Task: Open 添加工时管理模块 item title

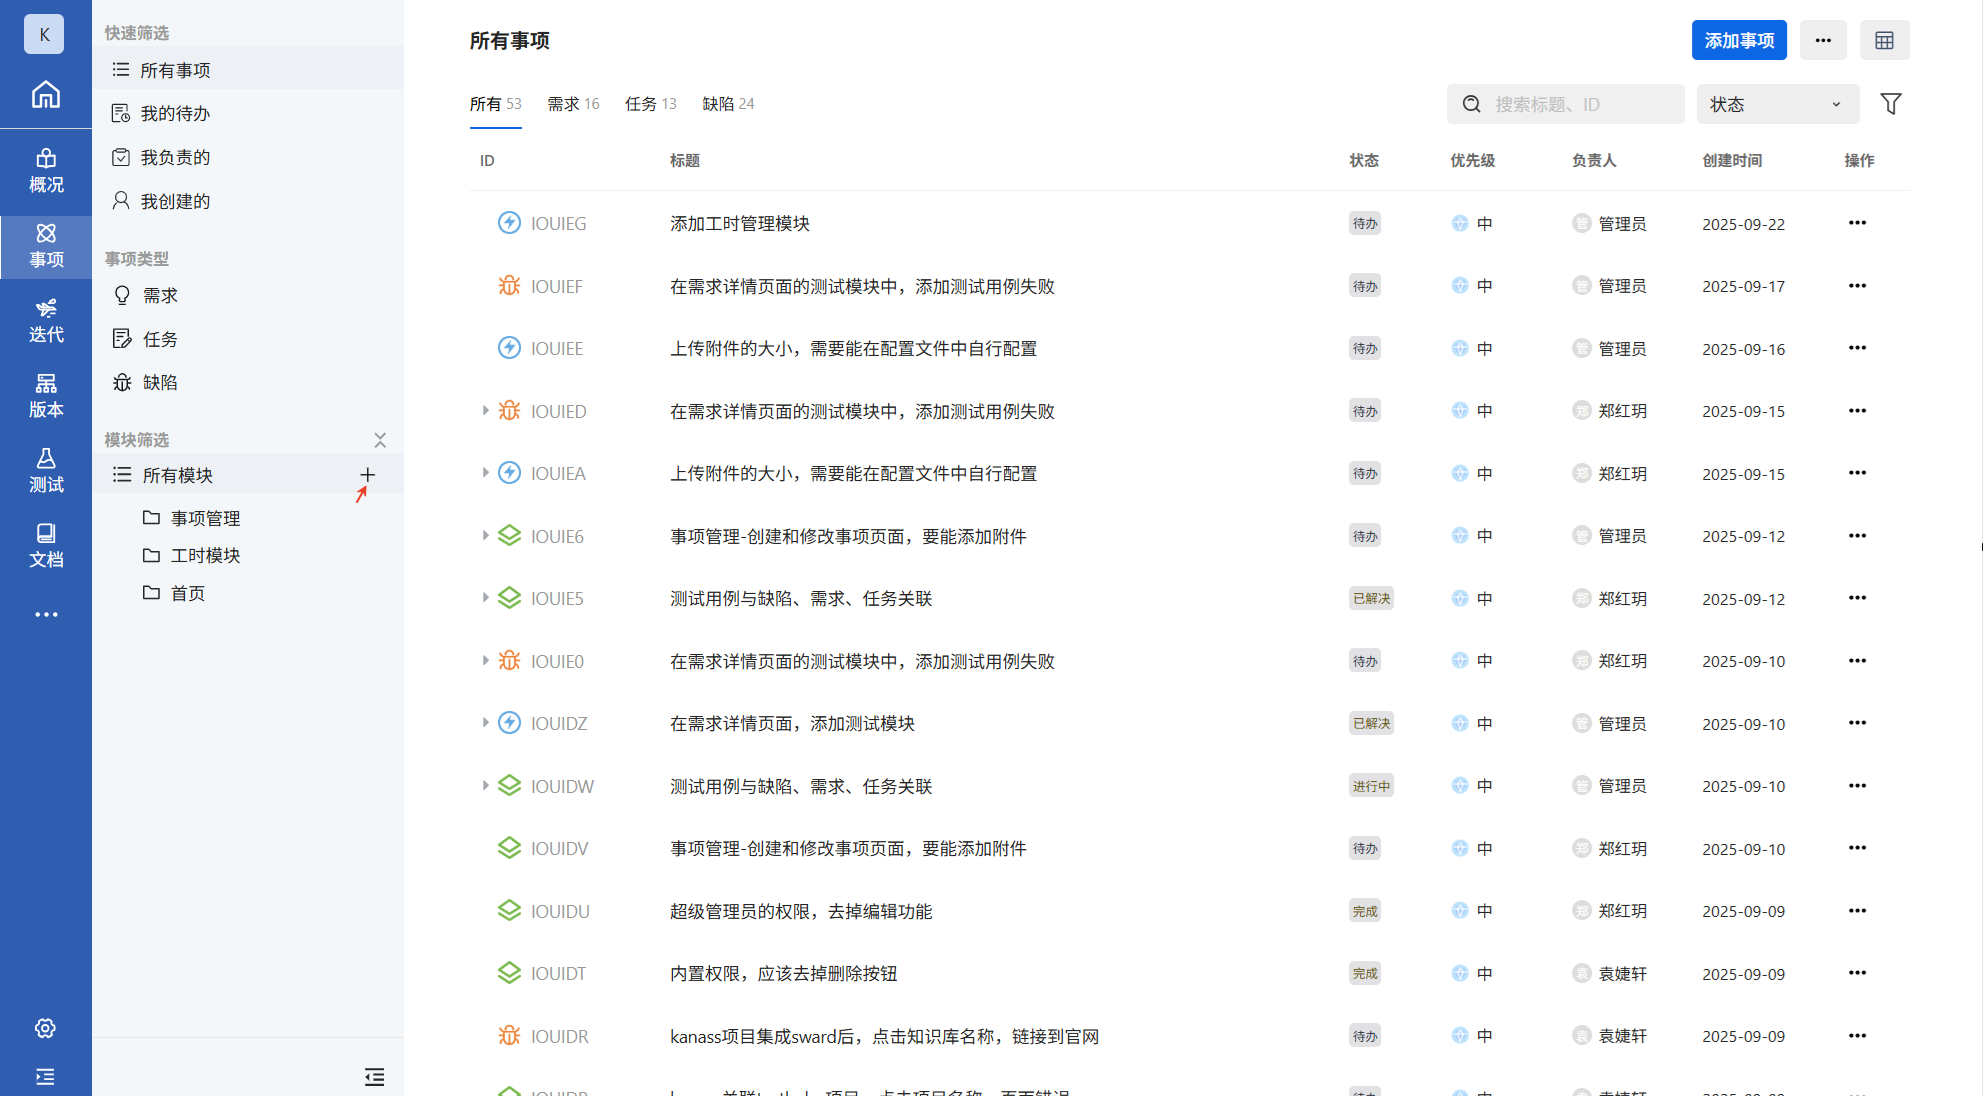Action: pyautogui.click(x=739, y=224)
